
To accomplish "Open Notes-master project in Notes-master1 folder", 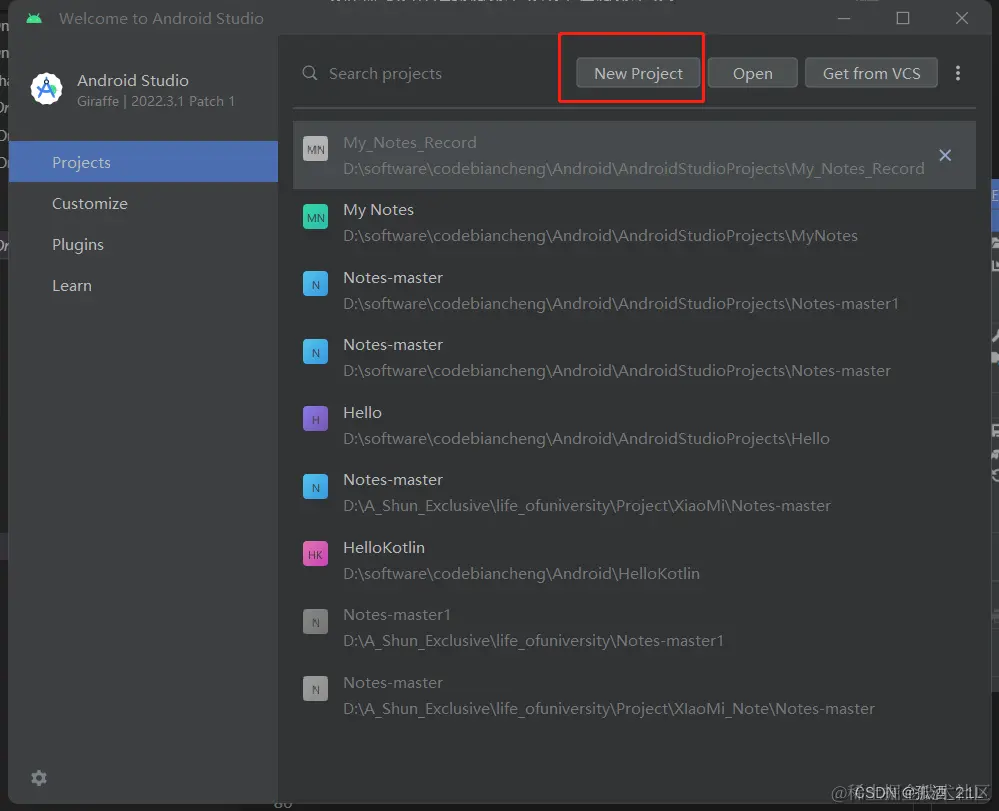I will (x=634, y=291).
